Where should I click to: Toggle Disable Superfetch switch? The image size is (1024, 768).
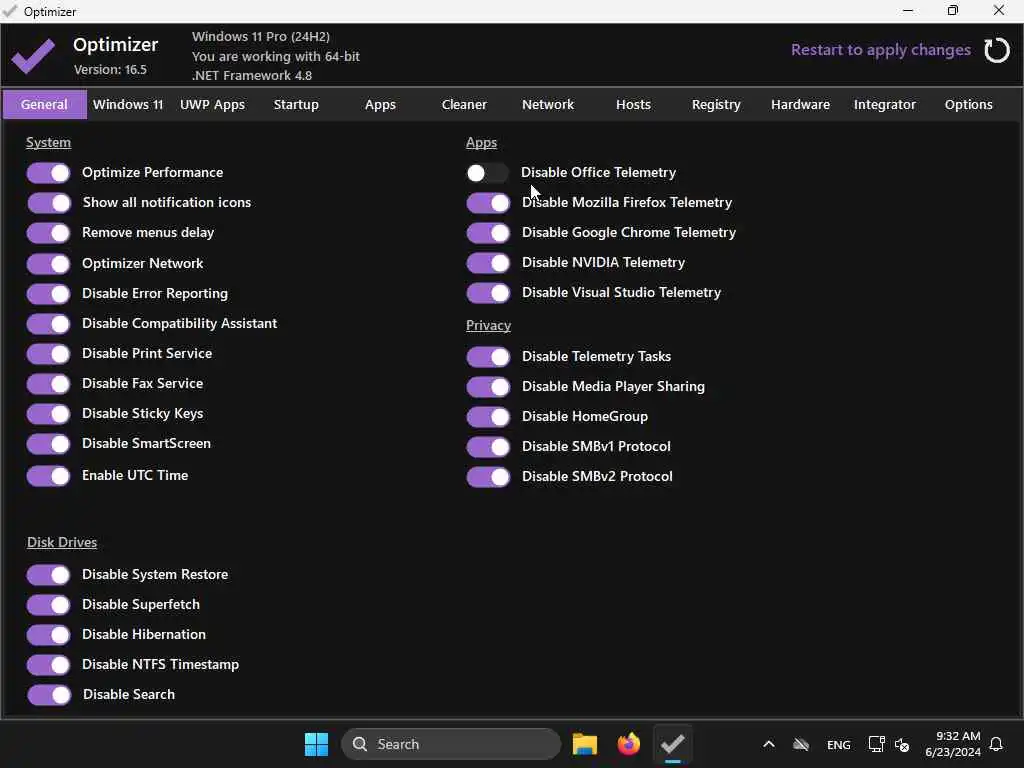coord(48,605)
